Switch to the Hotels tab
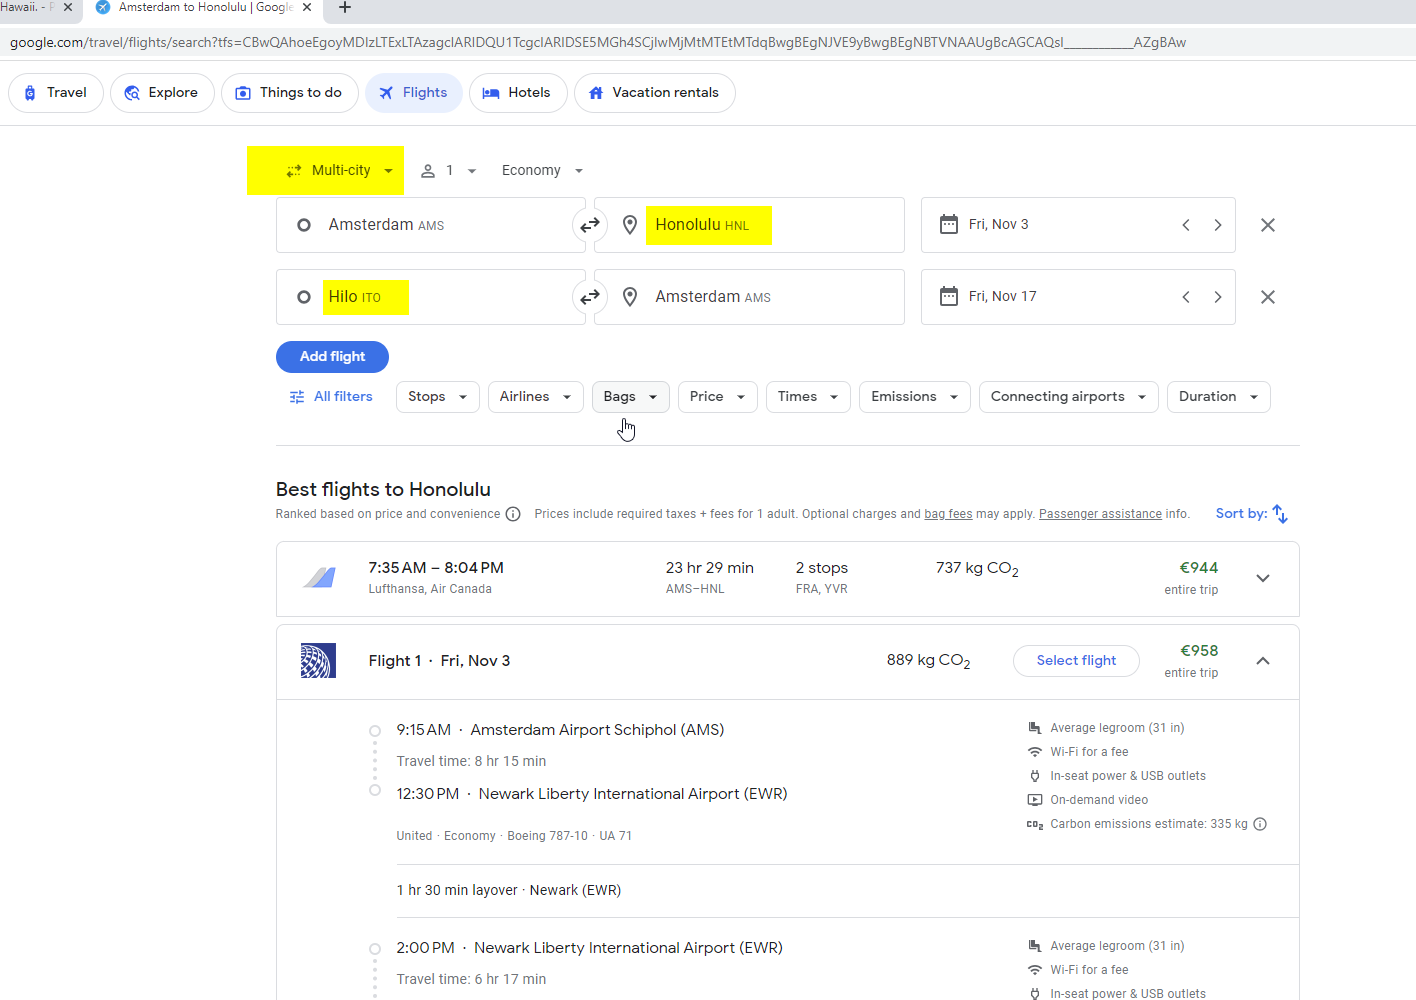 pyautogui.click(x=518, y=93)
